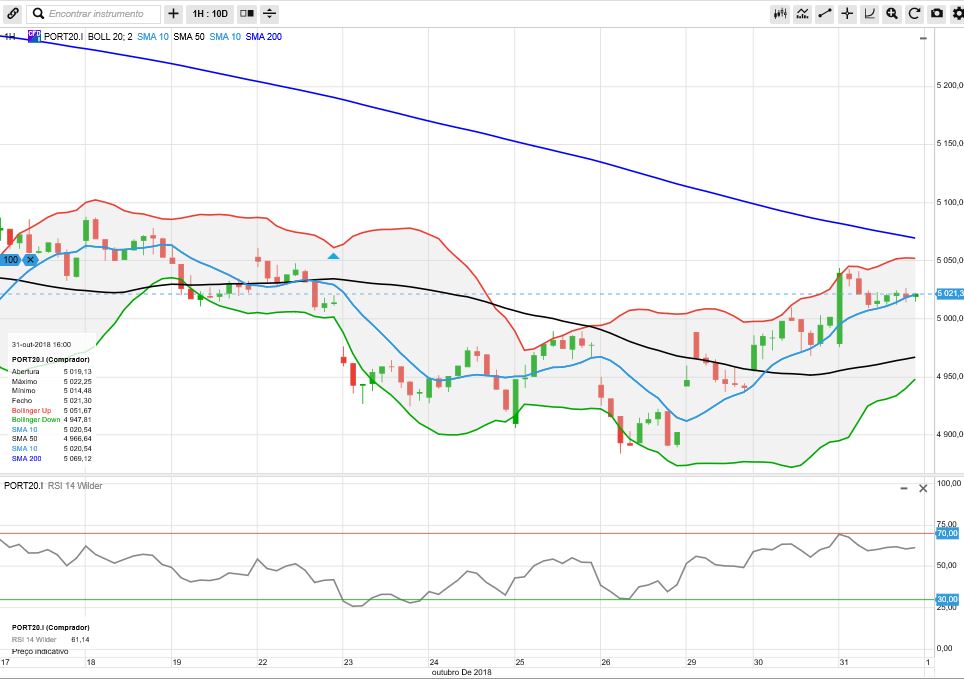Viewport: 964px width, 679px height.
Task: Click the RSI 70,00 overbought level label
Action: click(x=947, y=533)
